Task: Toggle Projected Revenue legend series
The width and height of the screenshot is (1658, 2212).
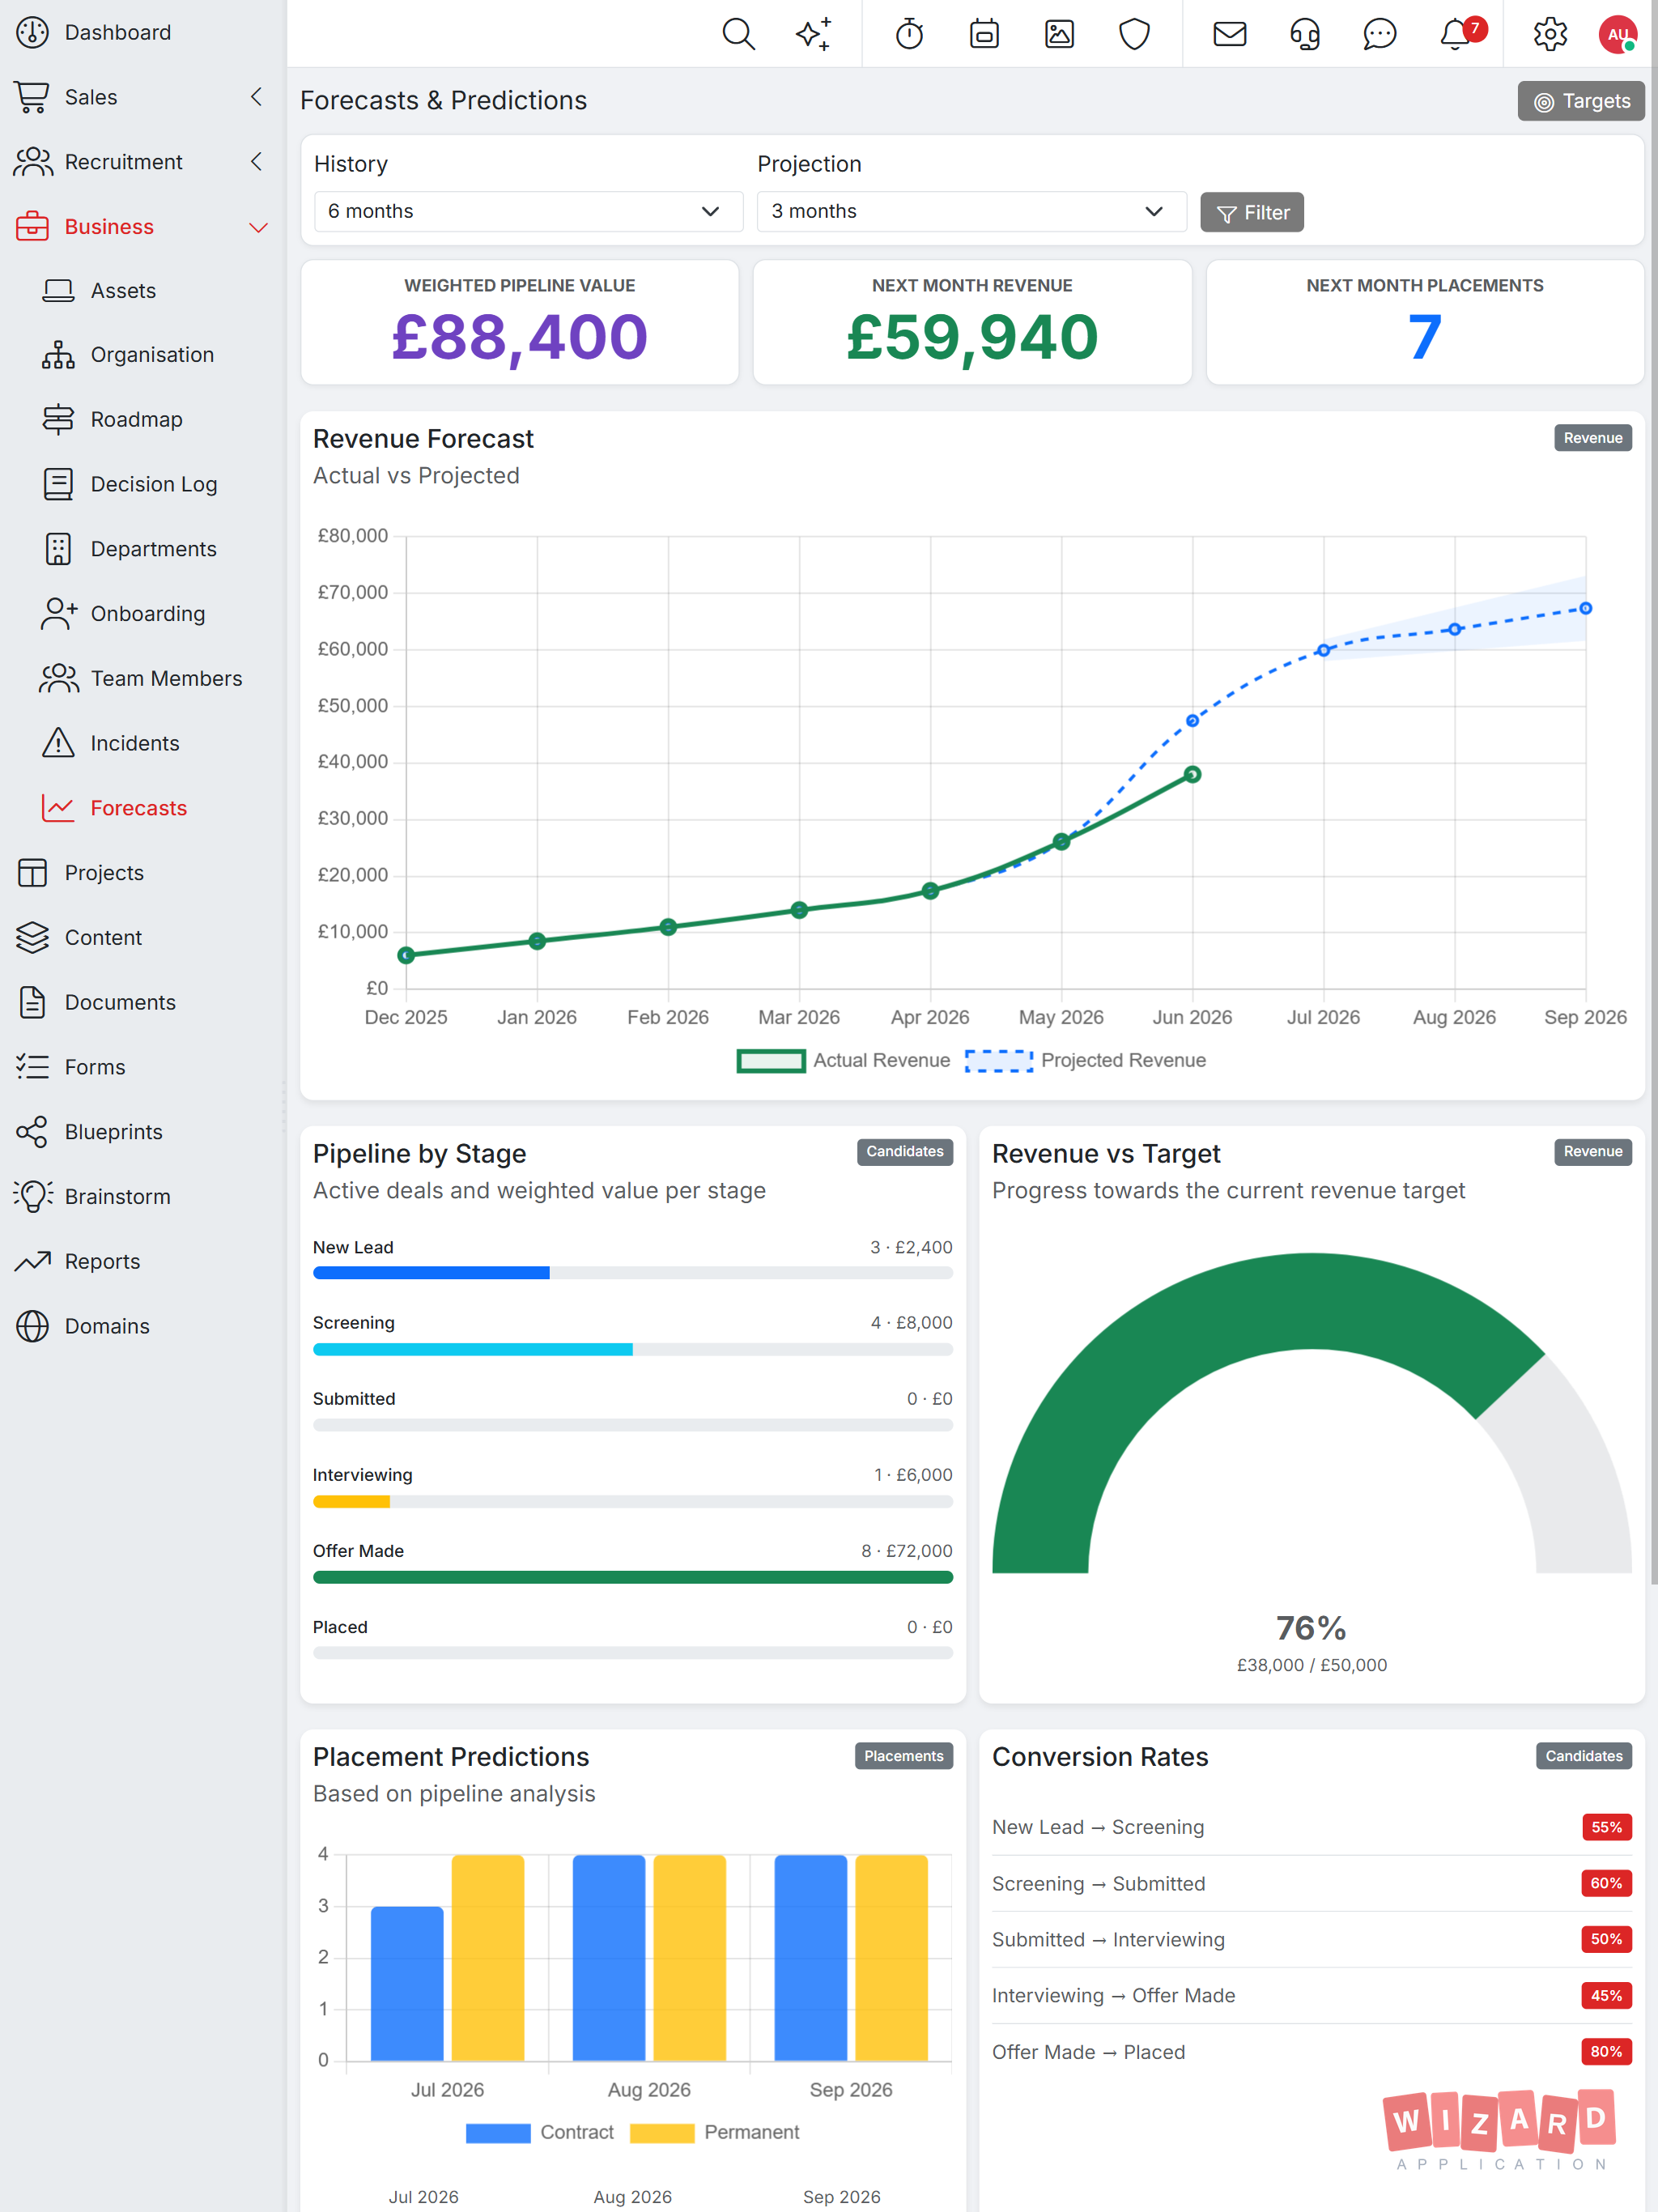Action: tap(1085, 1060)
